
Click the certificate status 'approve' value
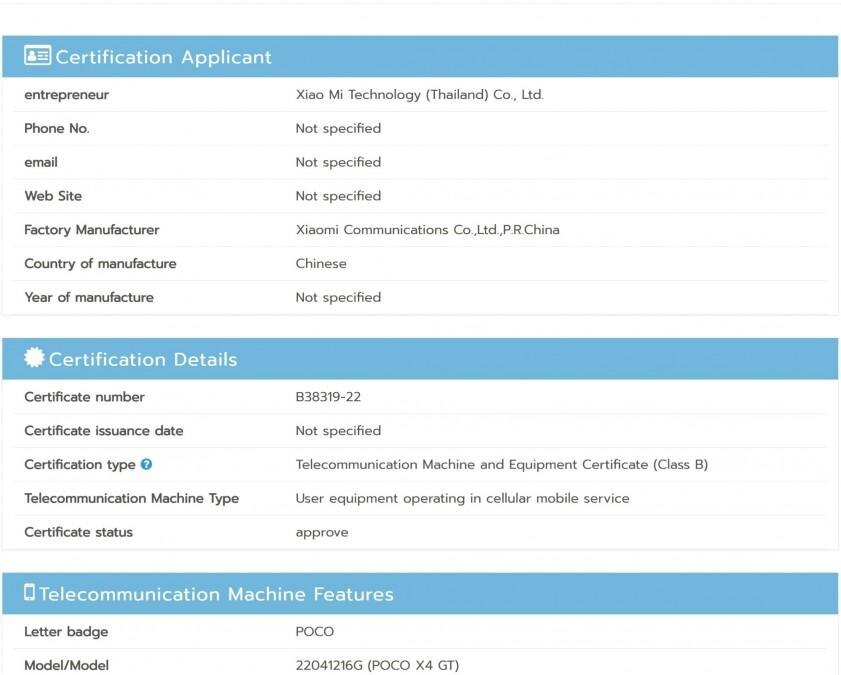click(x=322, y=532)
